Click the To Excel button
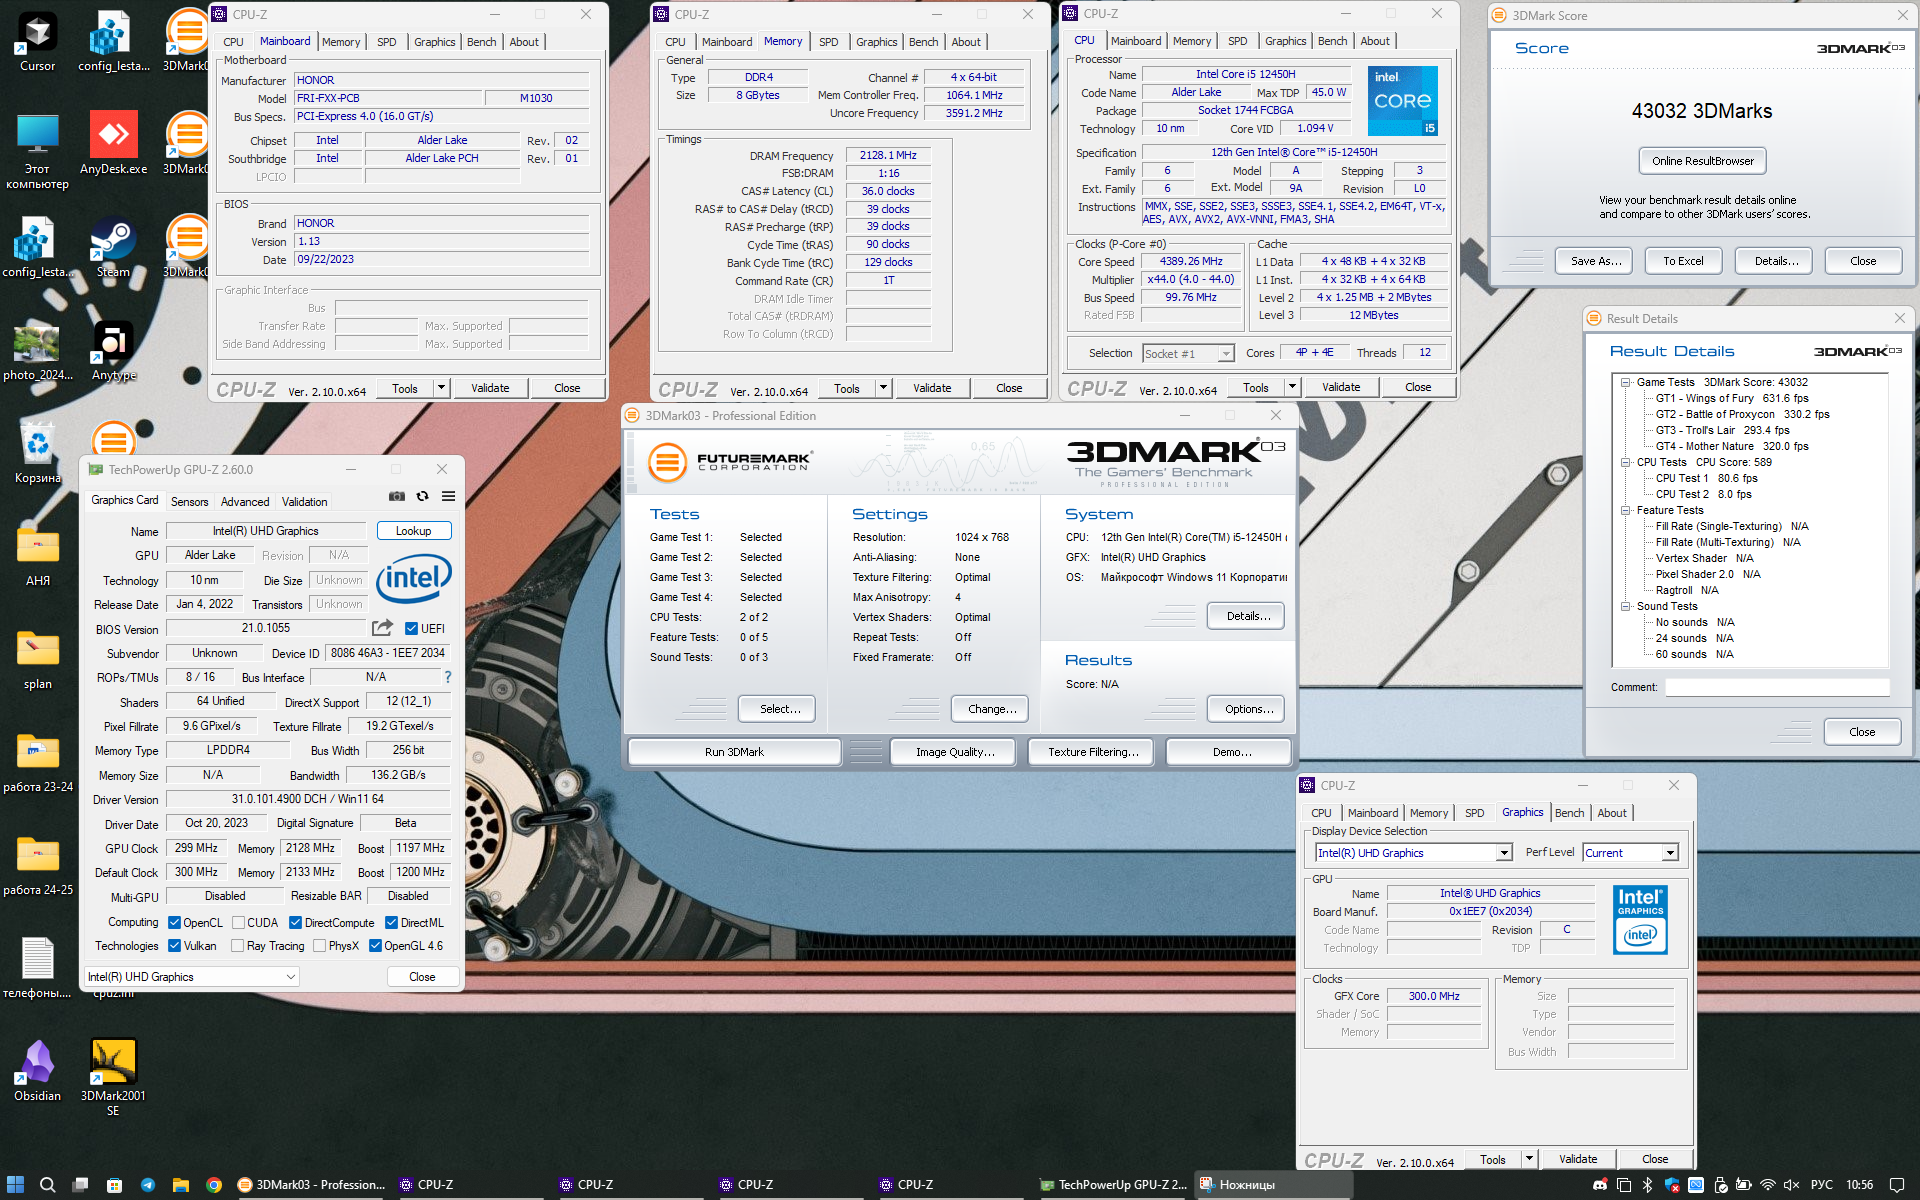The image size is (1920, 1200). 1683,261
